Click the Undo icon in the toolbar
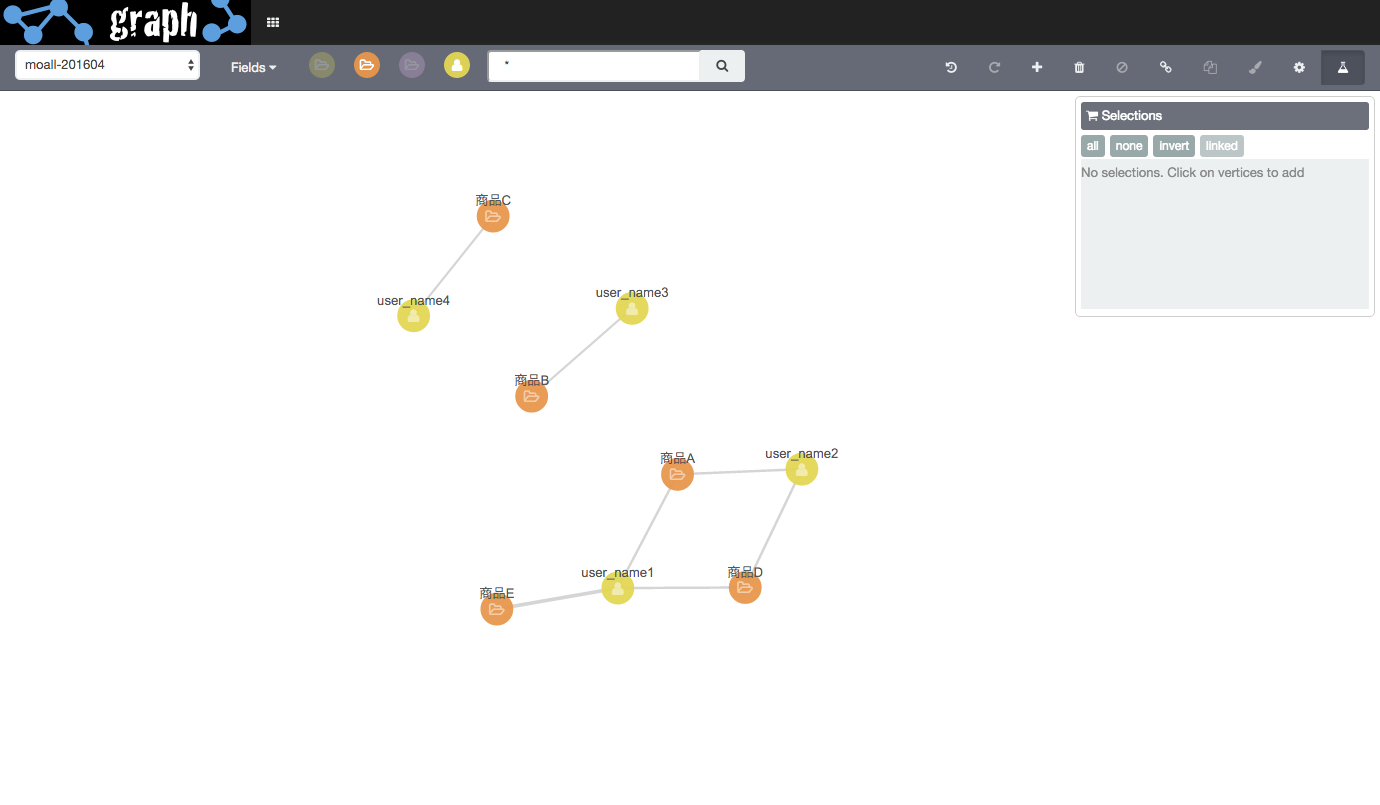Image resolution: width=1380 pixels, height=805 pixels. 950,67
